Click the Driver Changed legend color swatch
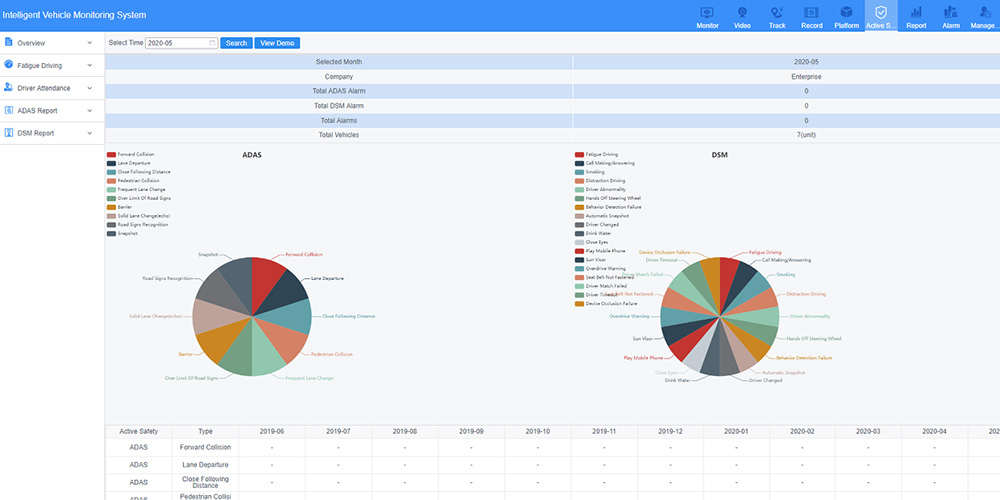The height and width of the screenshot is (500, 1000). [579, 224]
